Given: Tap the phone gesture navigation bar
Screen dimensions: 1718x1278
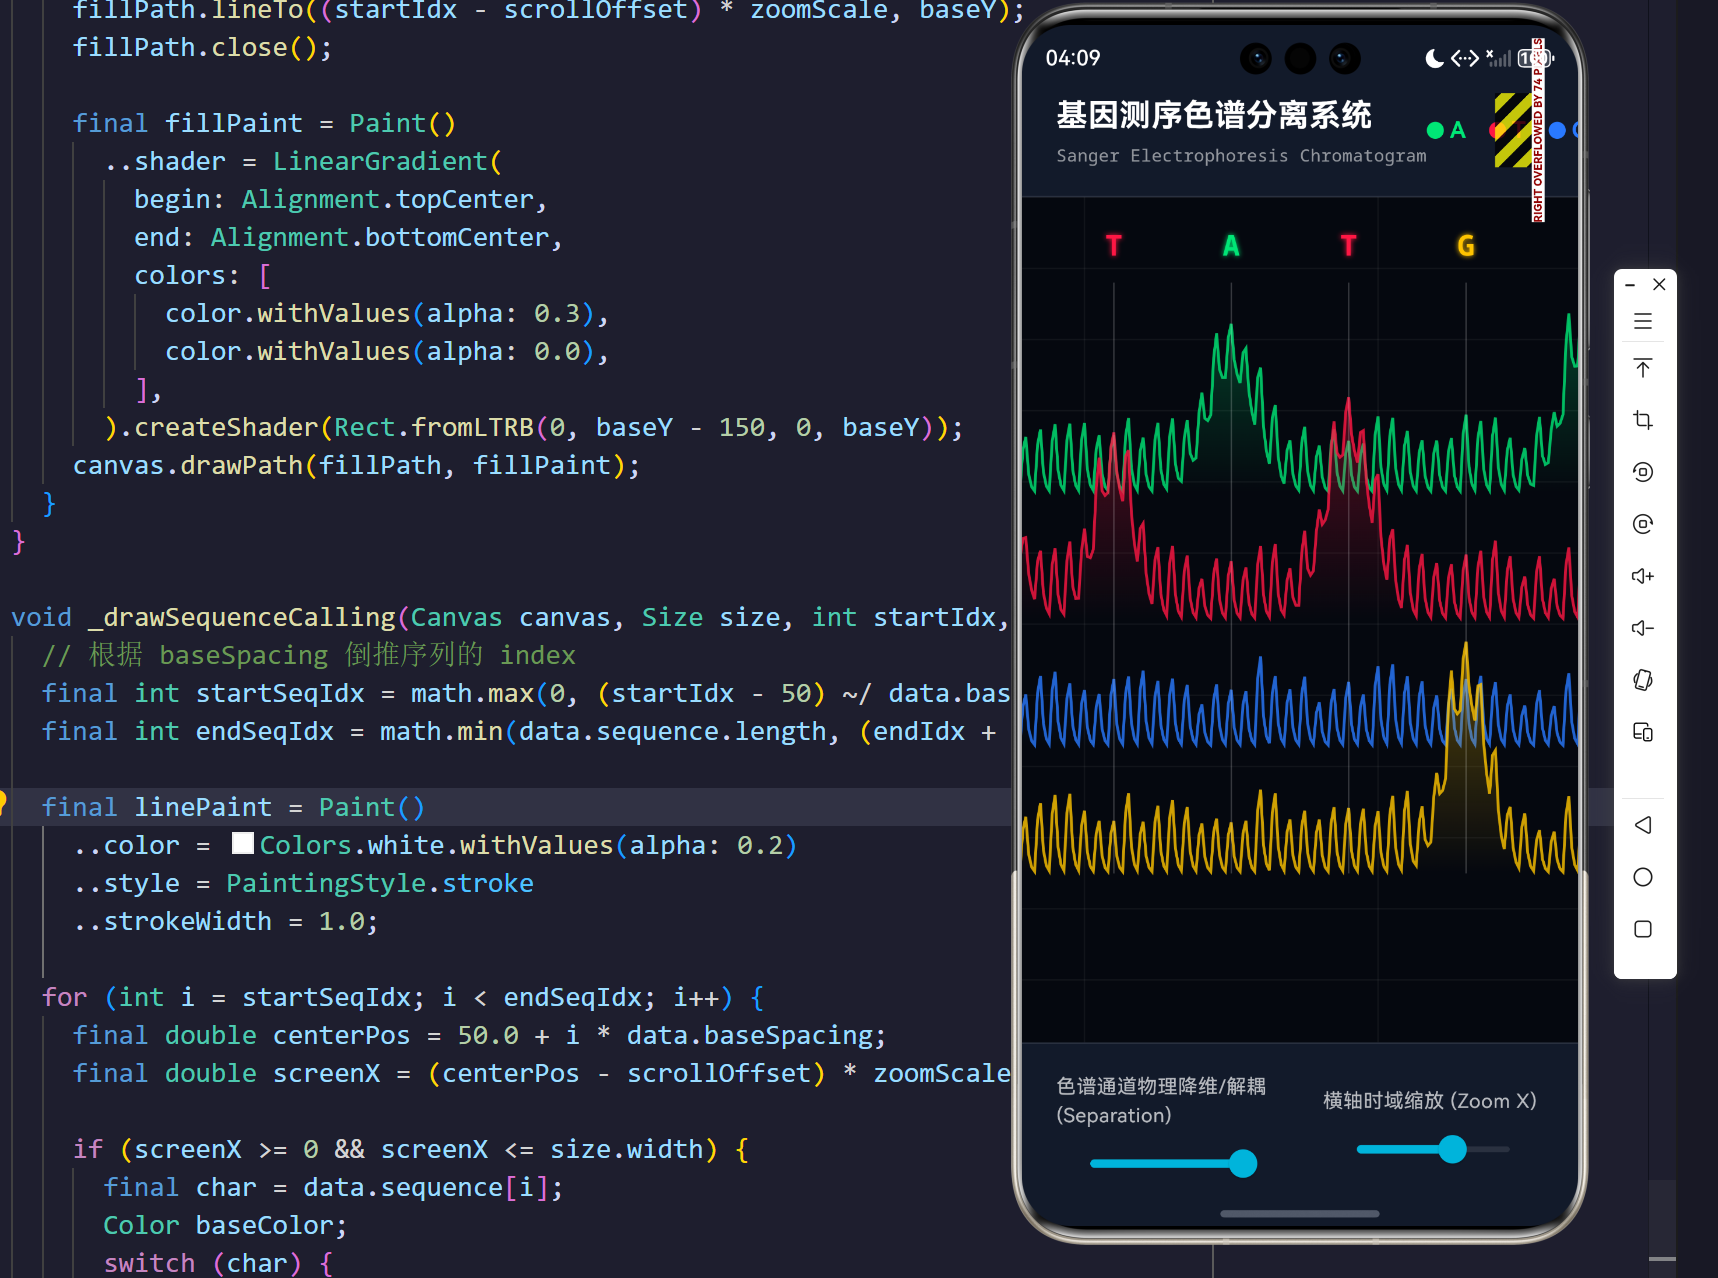Looking at the screenshot, I should 1300,1213.
